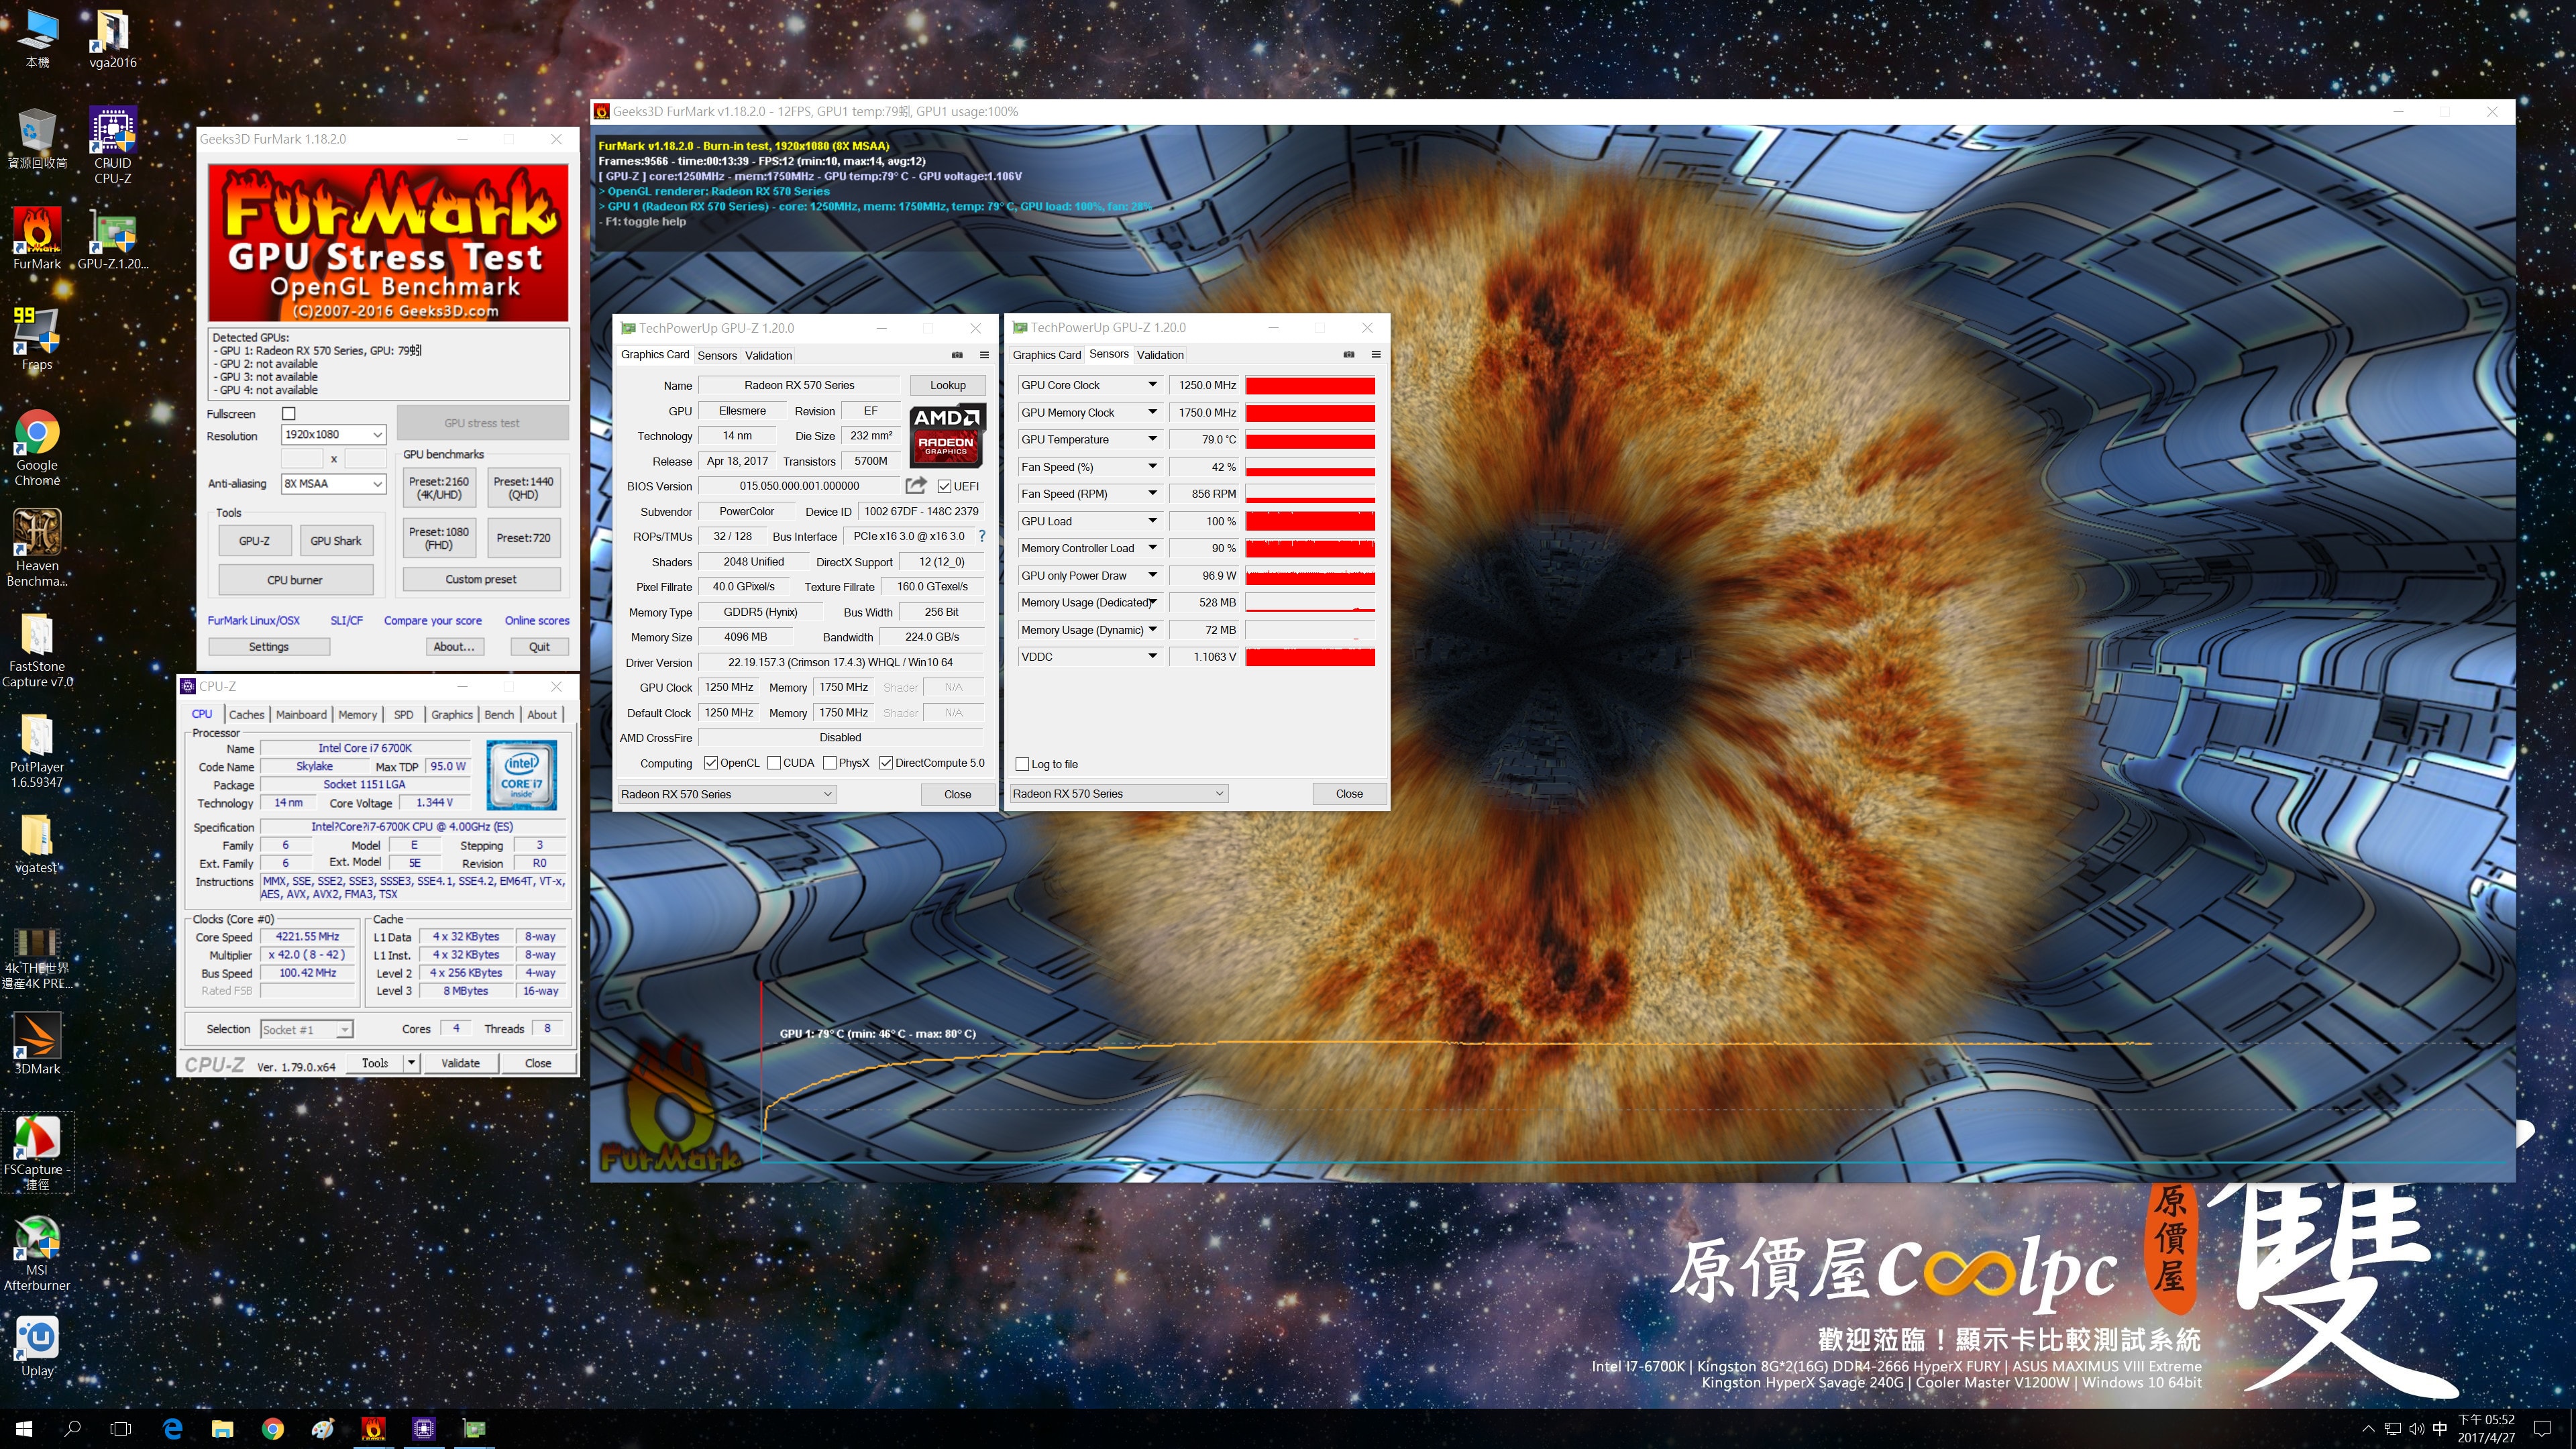Toggle the UEFI checkbox in GPU-Z
Screen dimensions: 2576x1449
944,486
